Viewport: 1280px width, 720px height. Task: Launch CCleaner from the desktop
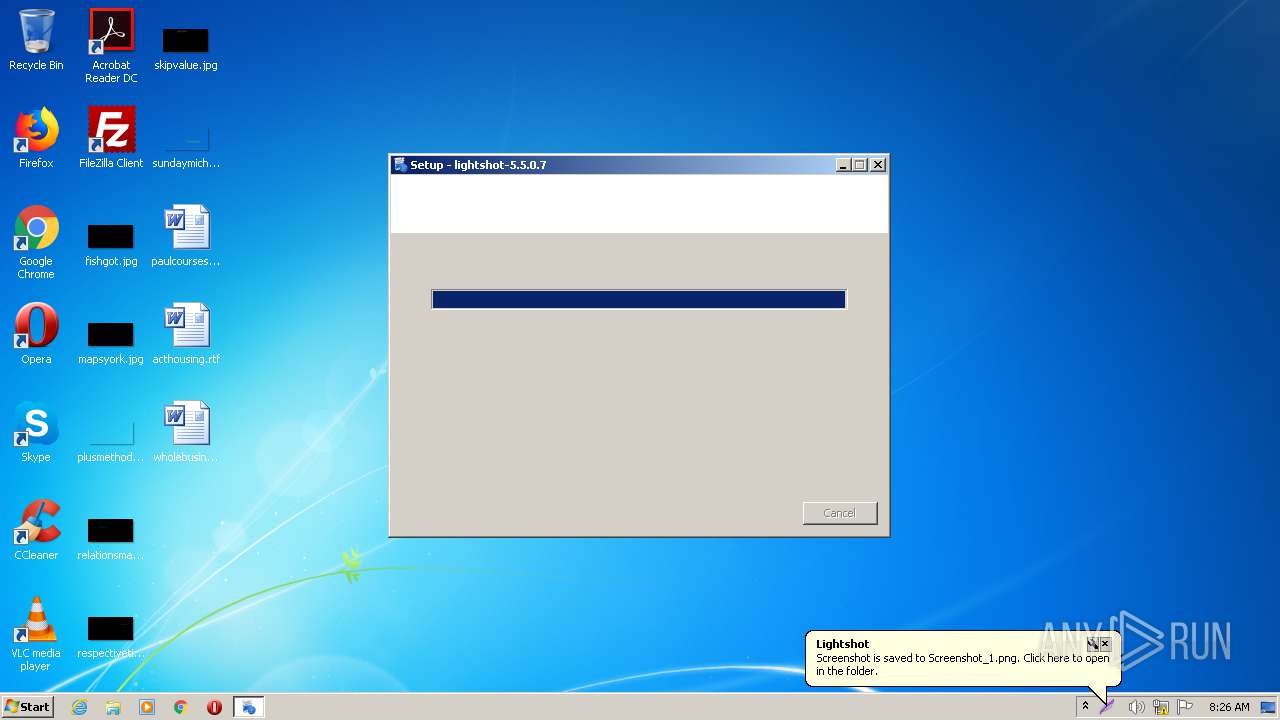click(36, 530)
